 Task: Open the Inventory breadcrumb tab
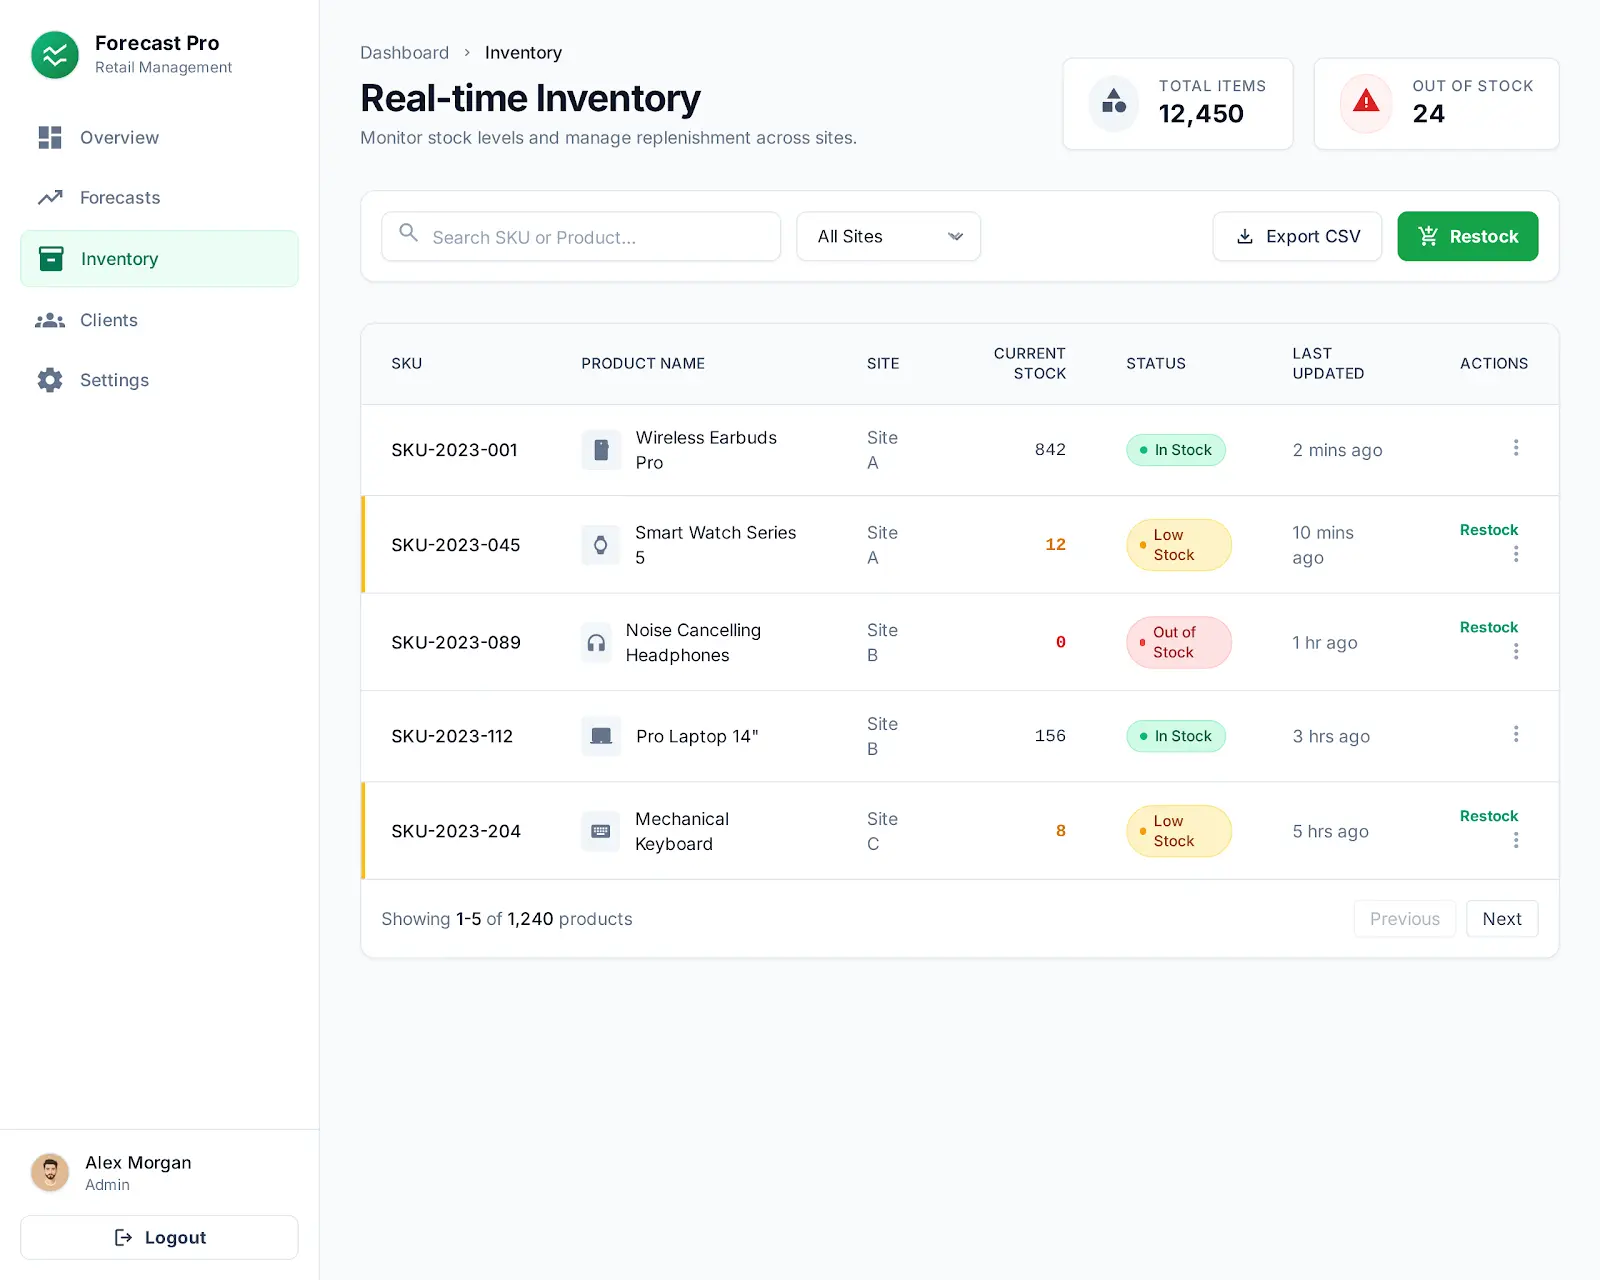(x=523, y=52)
